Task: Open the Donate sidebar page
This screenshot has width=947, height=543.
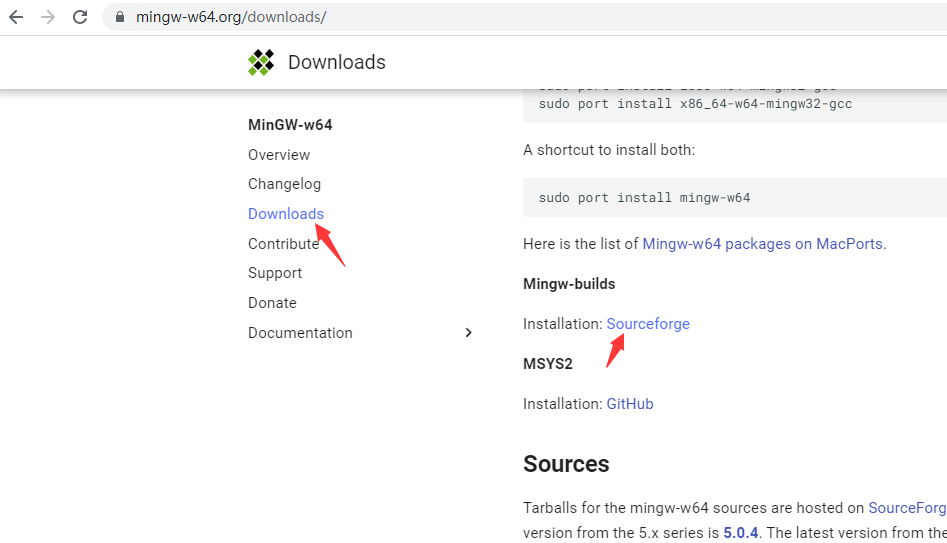Action: coord(272,303)
